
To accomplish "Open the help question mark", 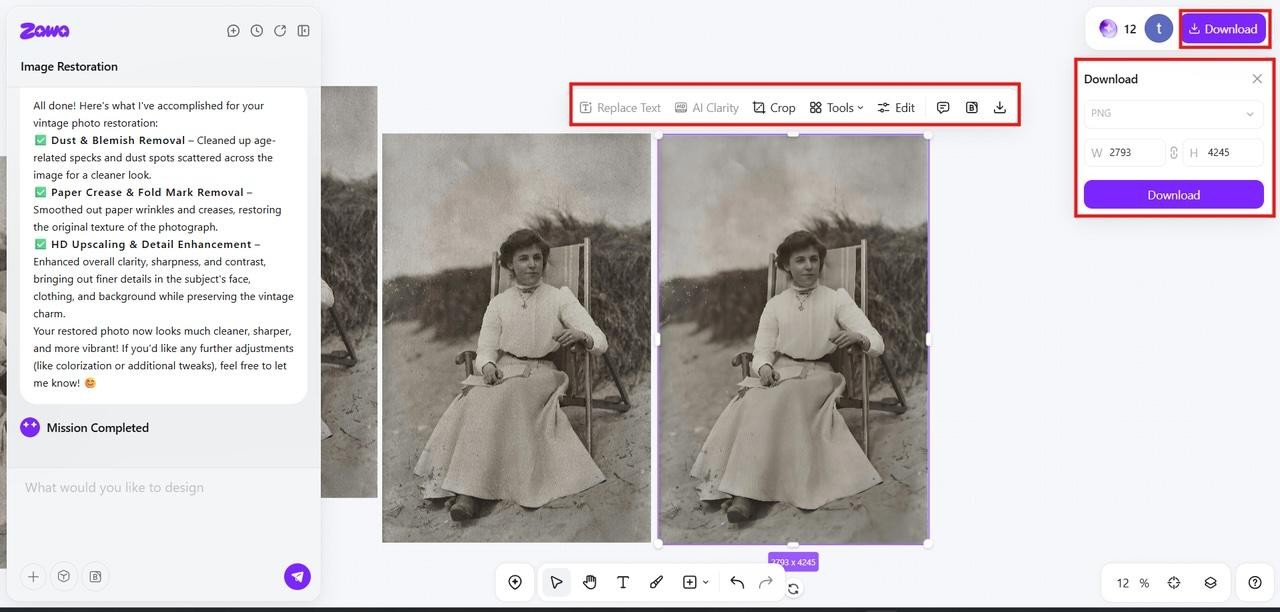I will point(1255,583).
